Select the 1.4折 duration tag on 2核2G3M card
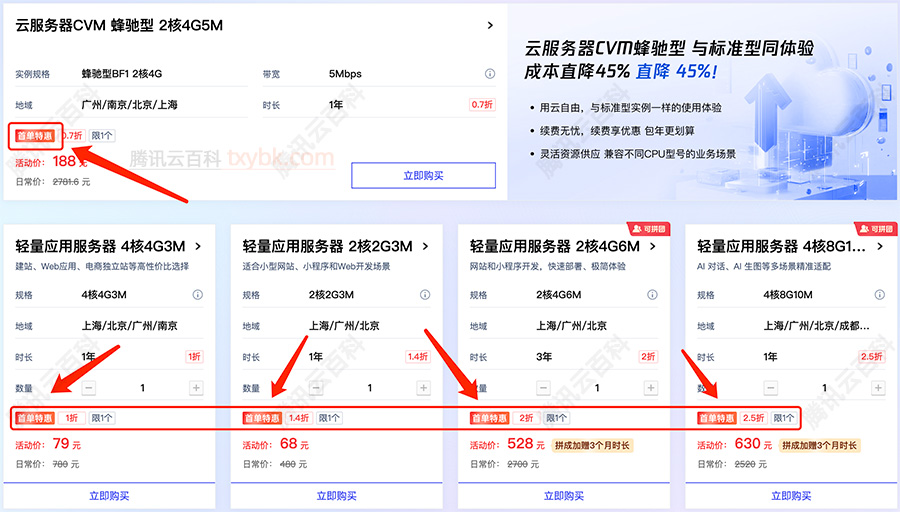 (x=418, y=356)
